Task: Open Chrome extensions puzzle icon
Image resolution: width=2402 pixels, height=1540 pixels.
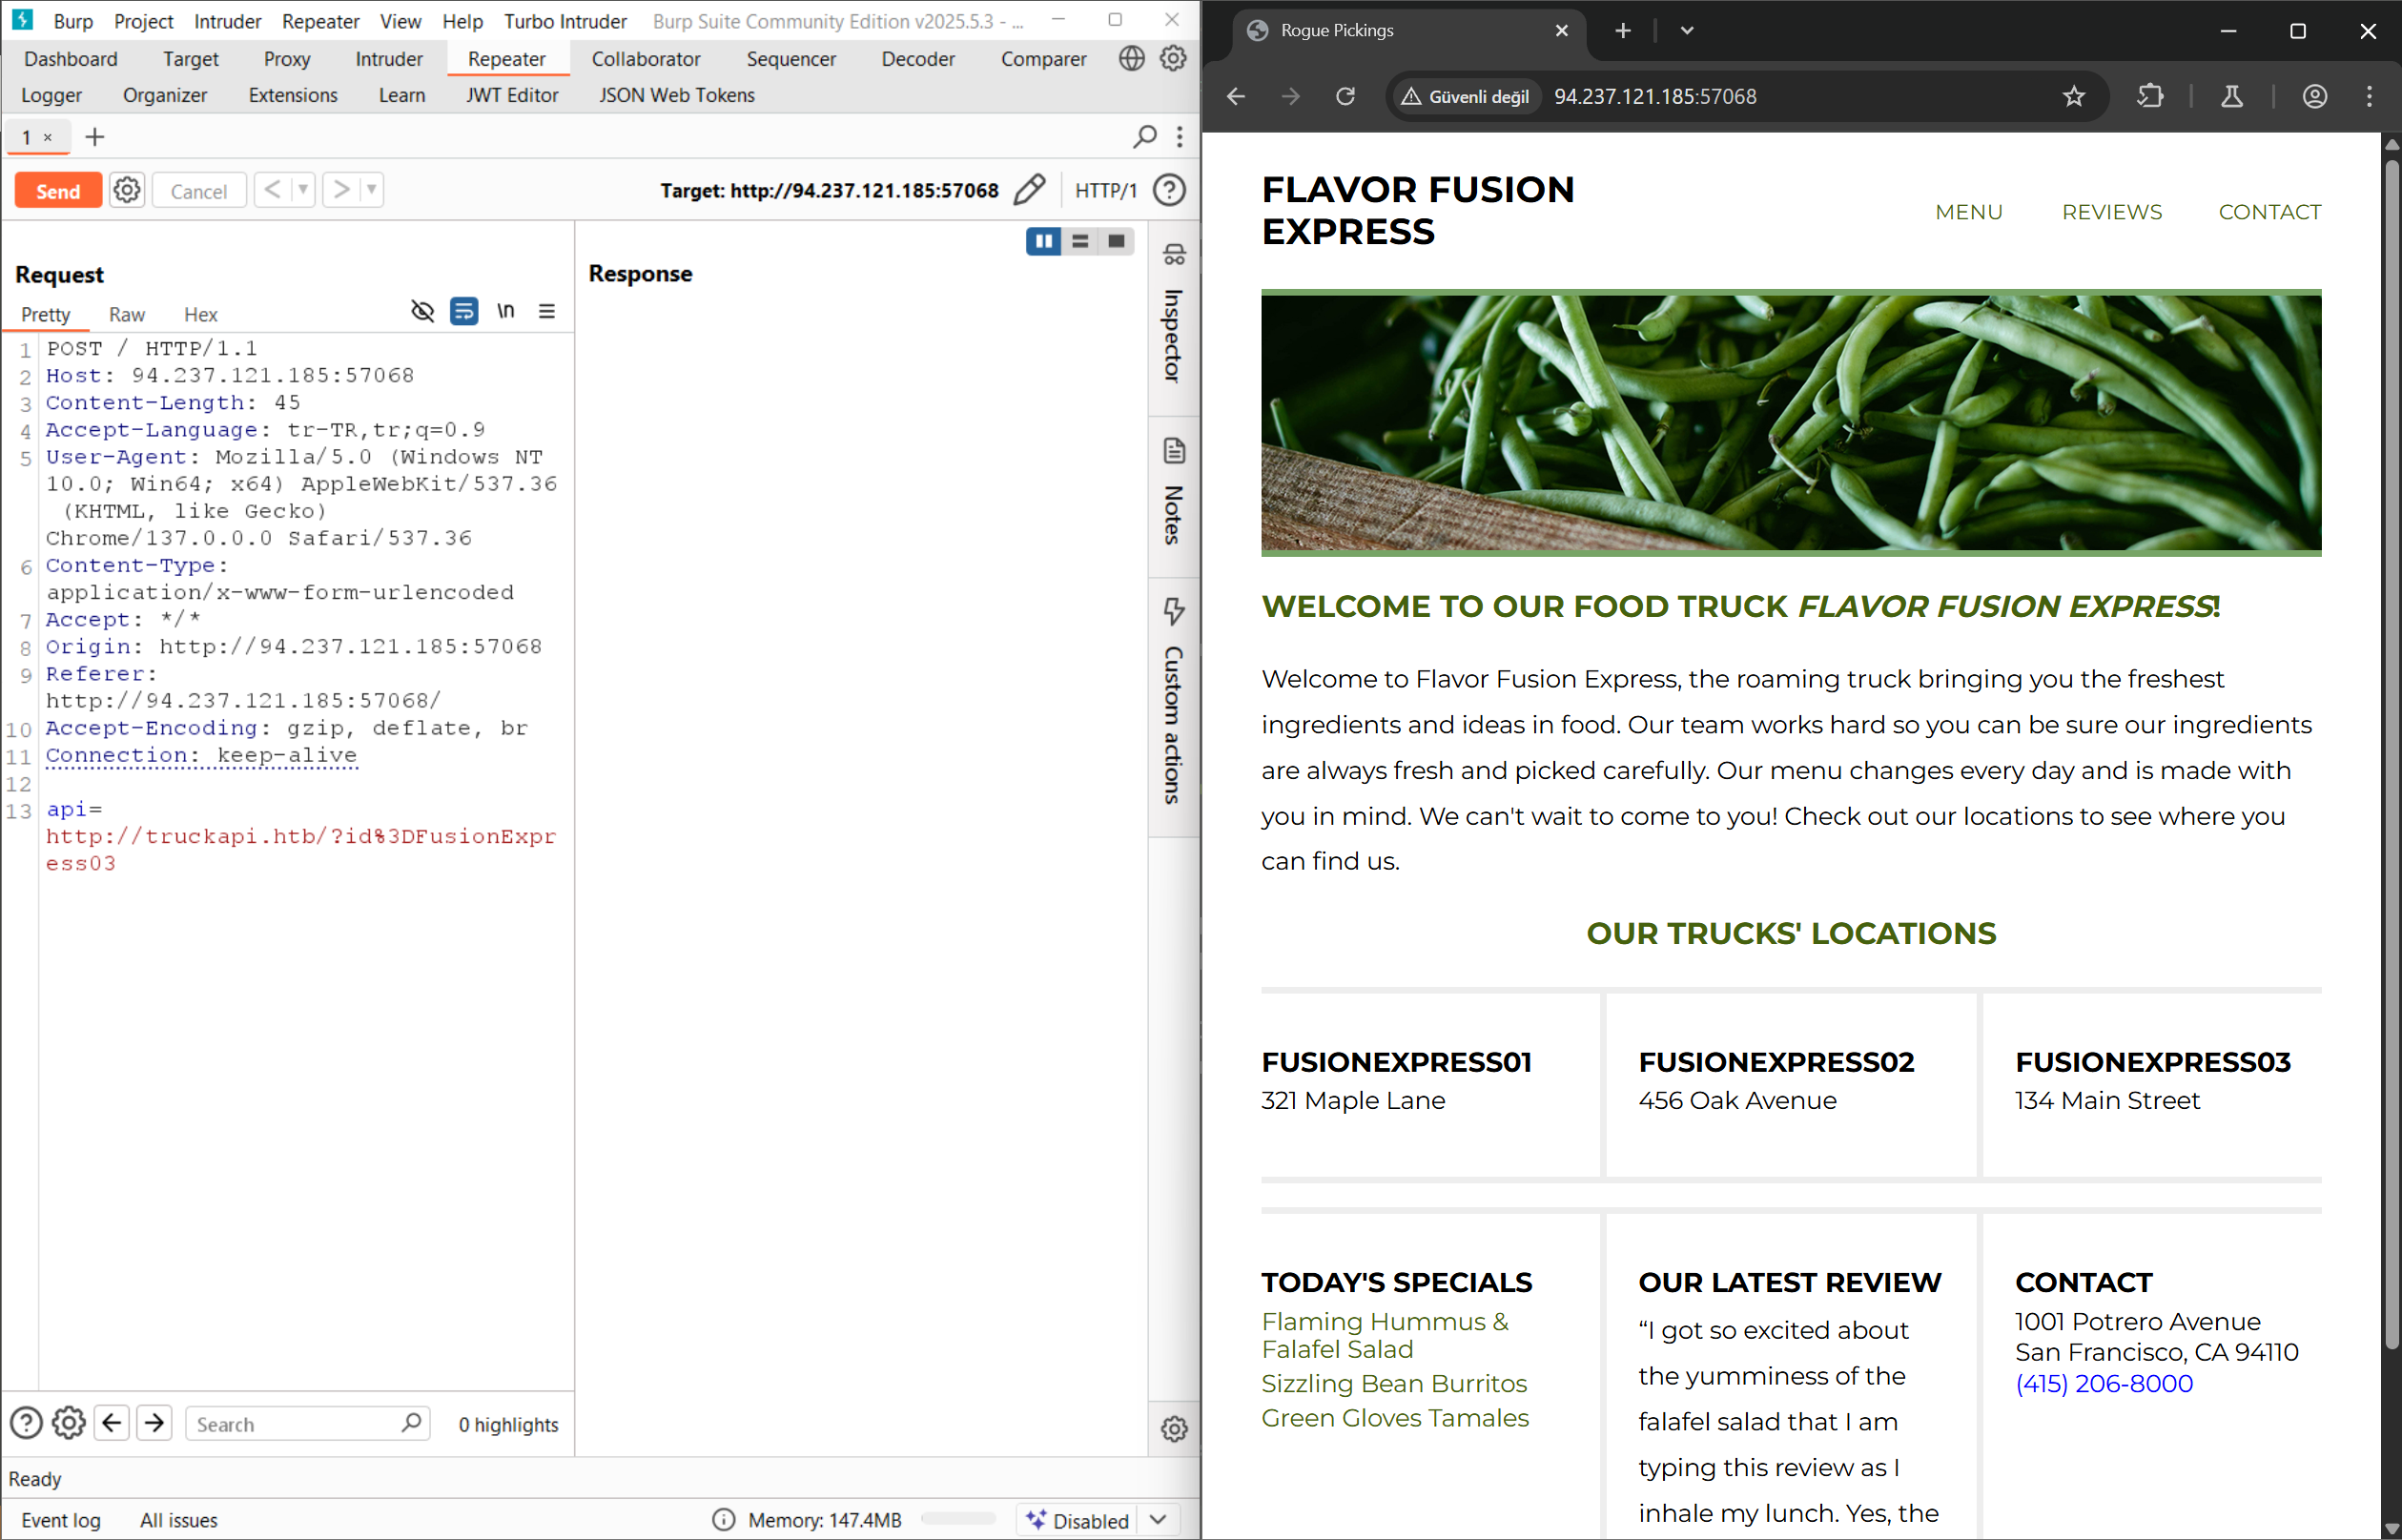Action: [2150, 96]
